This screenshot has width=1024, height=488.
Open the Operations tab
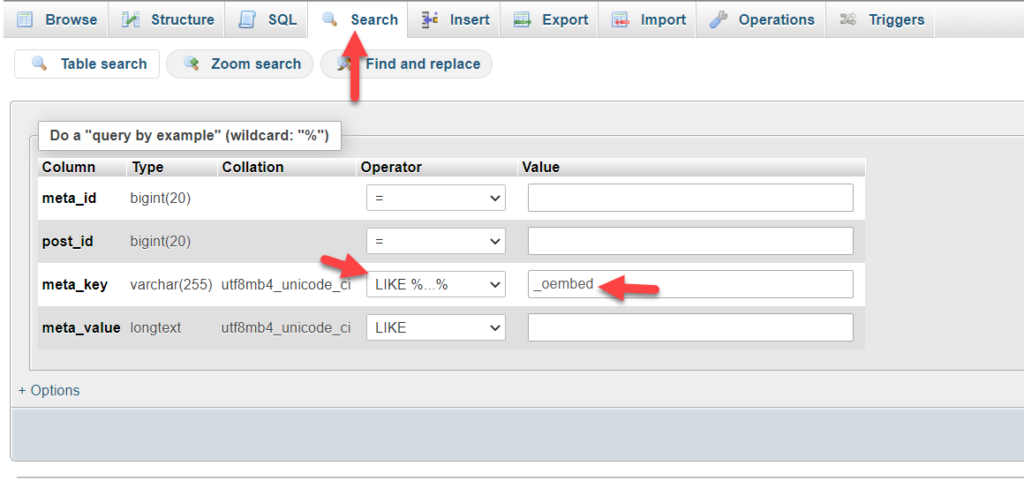[x=761, y=20]
